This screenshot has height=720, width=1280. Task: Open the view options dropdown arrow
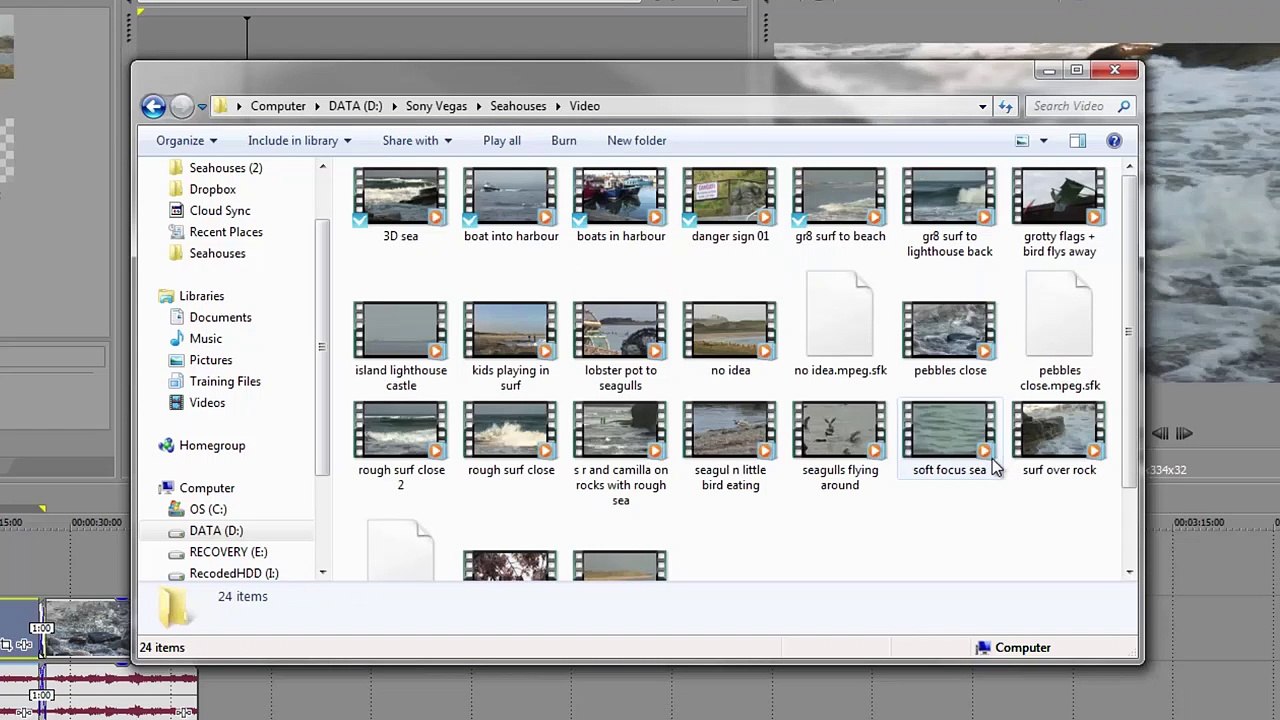[x=1043, y=141]
